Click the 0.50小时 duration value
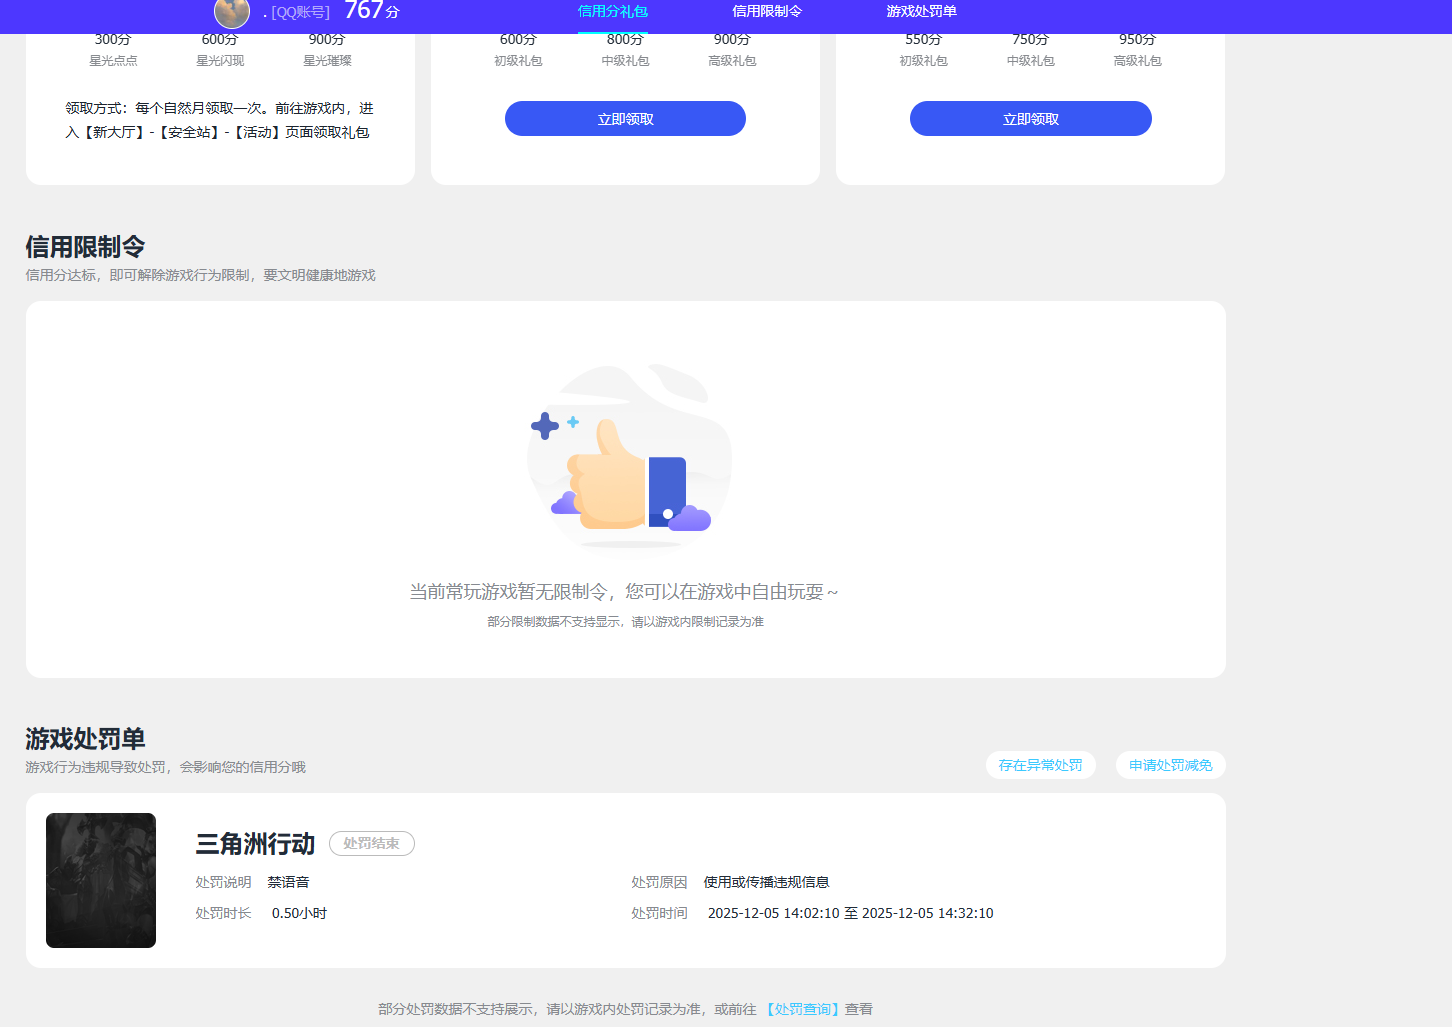Image resolution: width=1452 pixels, height=1027 pixels. pos(299,913)
